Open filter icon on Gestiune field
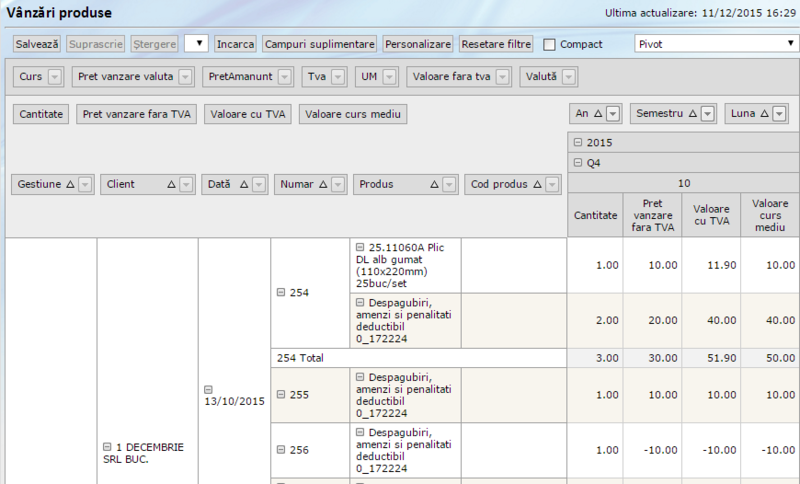The width and height of the screenshot is (800, 484). pos(85,184)
